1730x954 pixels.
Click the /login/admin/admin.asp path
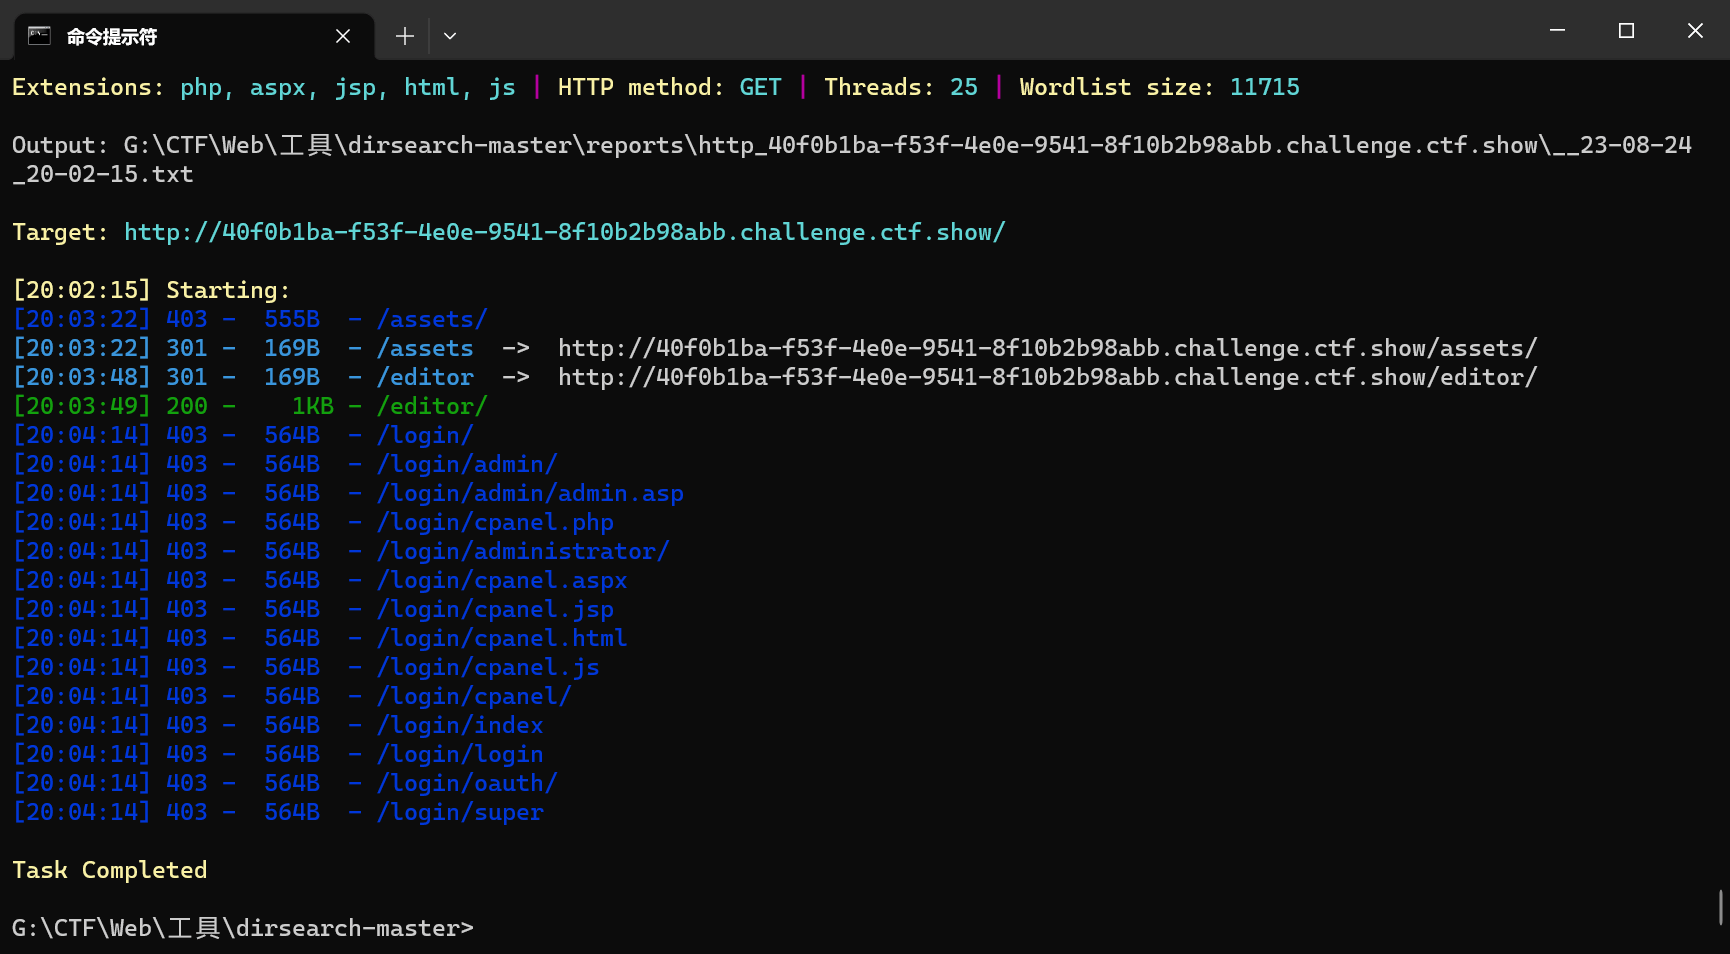click(x=530, y=493)
